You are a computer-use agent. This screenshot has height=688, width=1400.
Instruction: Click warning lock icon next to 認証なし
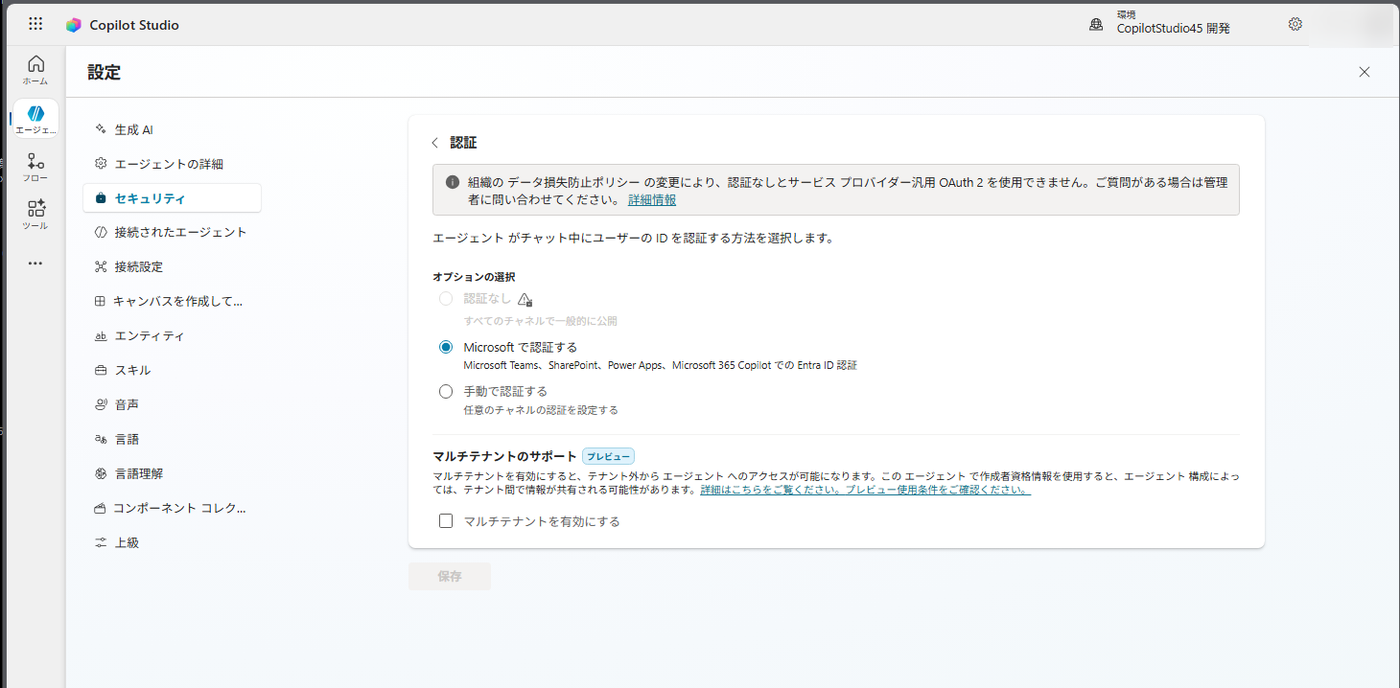(x=525, y=299)
